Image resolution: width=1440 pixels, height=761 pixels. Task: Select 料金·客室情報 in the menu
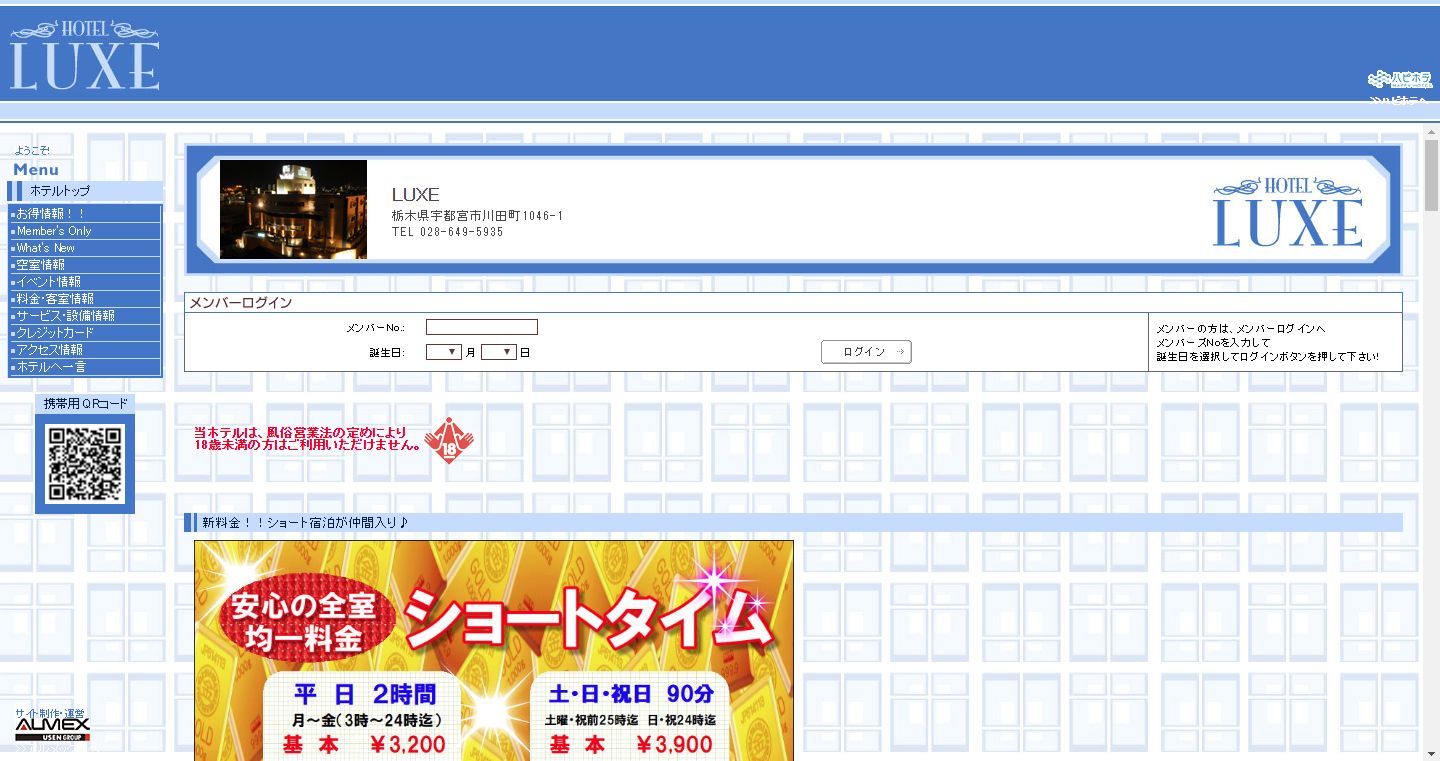pos(55,299)
